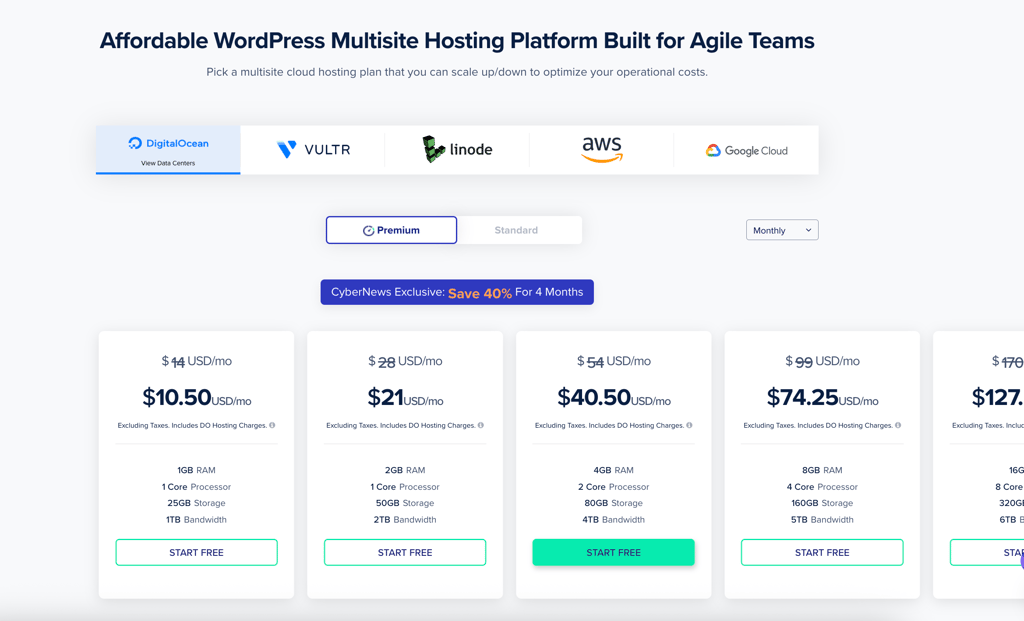Viewport: 1024px width, 621px height.
Task: Click the struck-through $28 USD/mo price
Action: pos(405,361)
